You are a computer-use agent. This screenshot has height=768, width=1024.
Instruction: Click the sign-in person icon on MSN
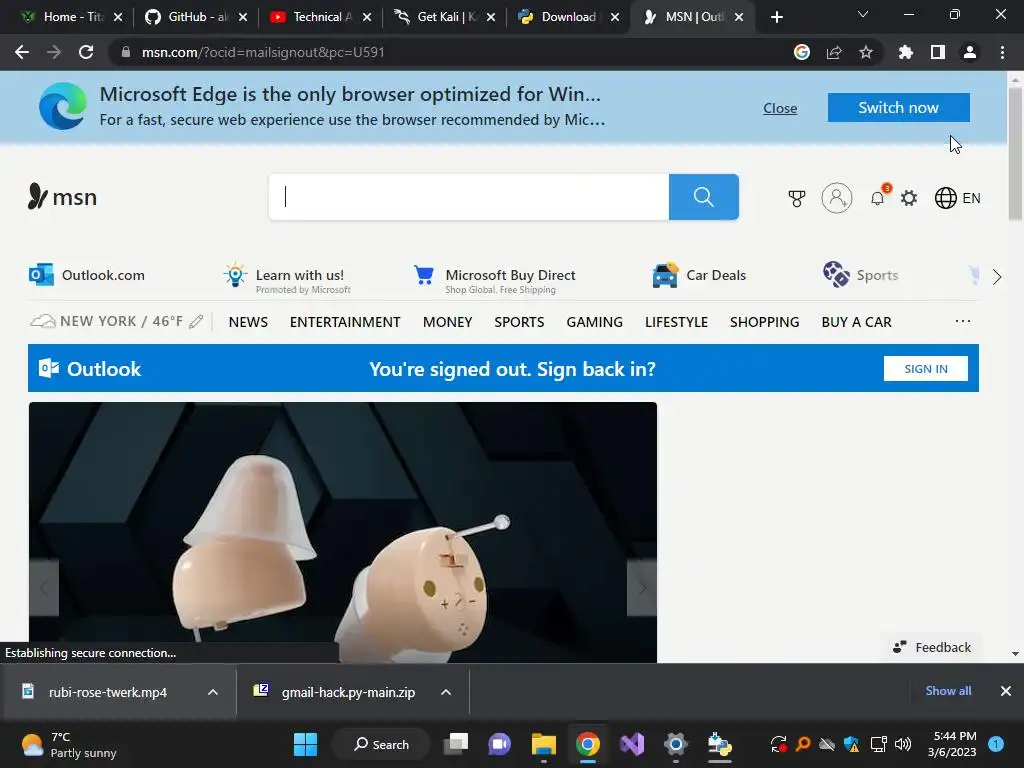pos(837,198)
